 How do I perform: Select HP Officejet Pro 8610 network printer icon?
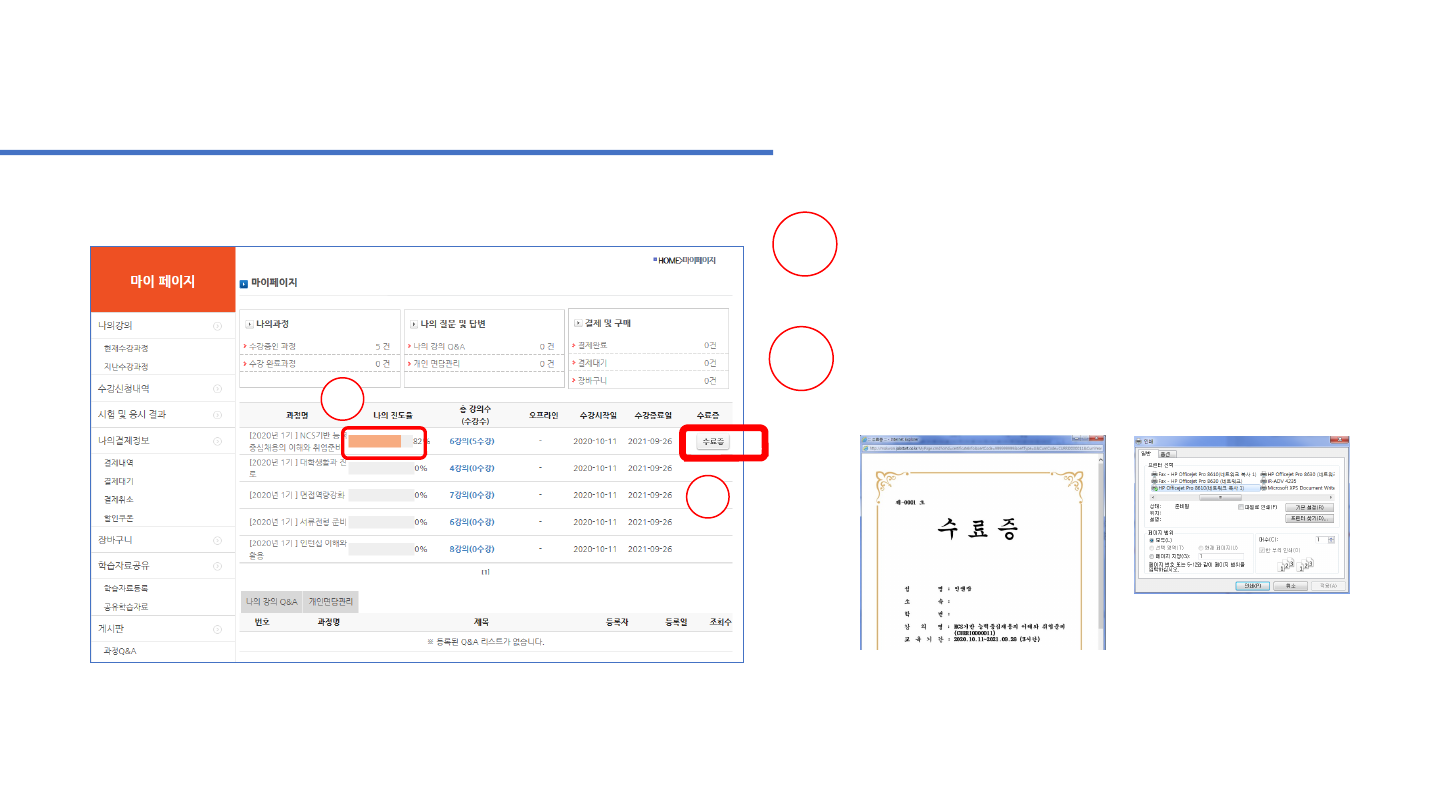coord(1156,487)
